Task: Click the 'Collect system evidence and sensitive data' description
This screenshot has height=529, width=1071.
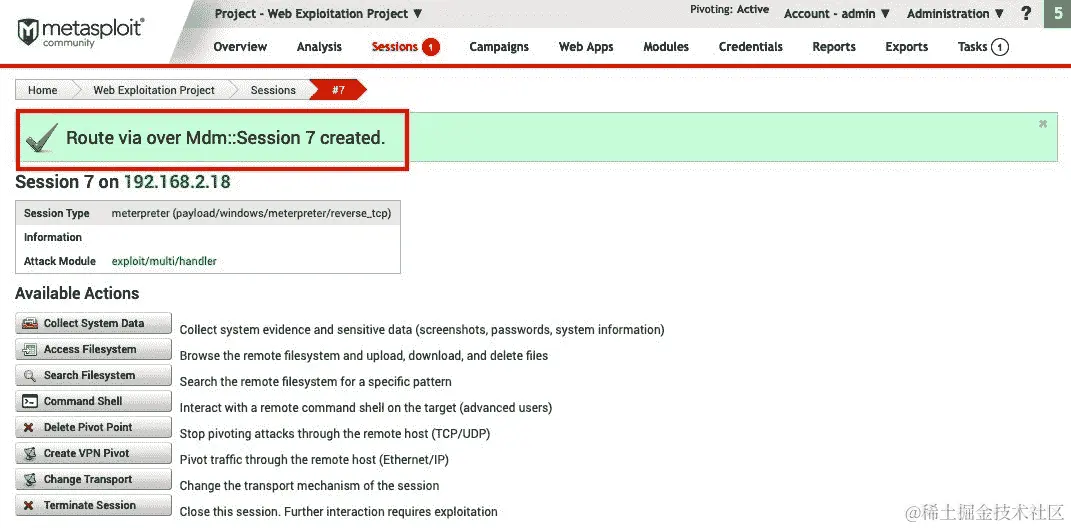Action: (422, 329)
